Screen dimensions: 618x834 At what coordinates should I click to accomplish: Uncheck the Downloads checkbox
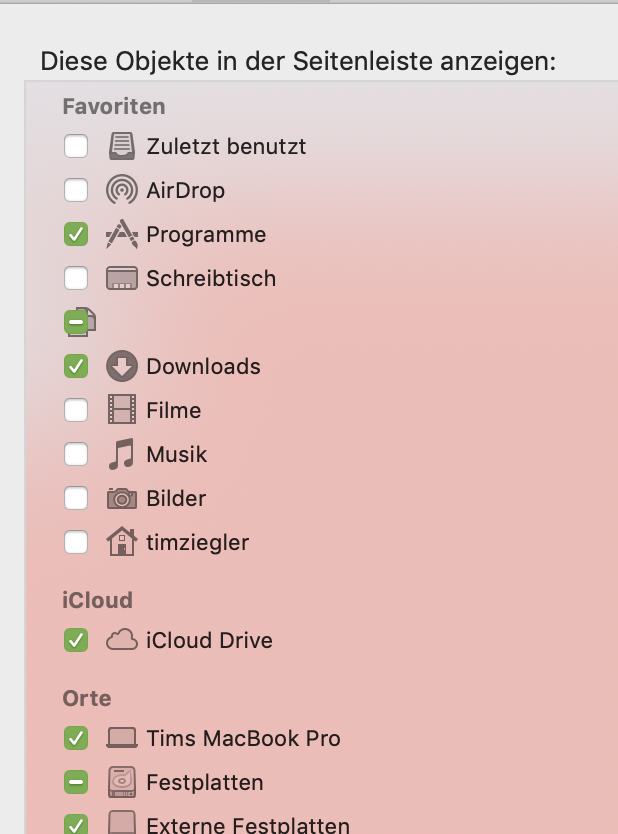(76, 366)
